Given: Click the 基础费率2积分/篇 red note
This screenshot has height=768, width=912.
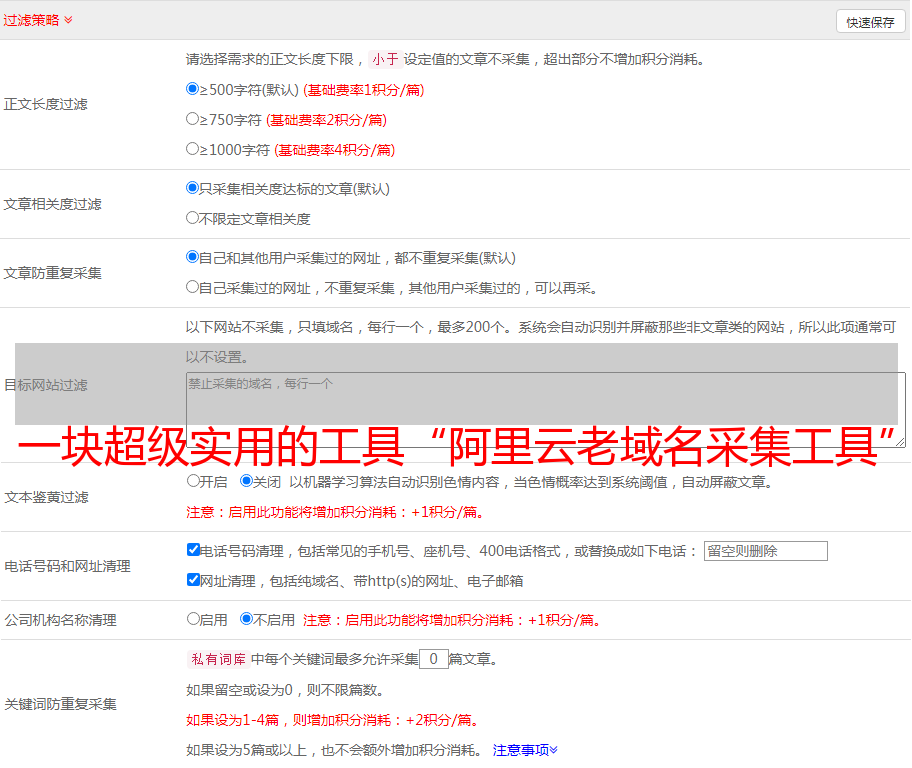Looking at the screenshot, I should tap(327, 120).
